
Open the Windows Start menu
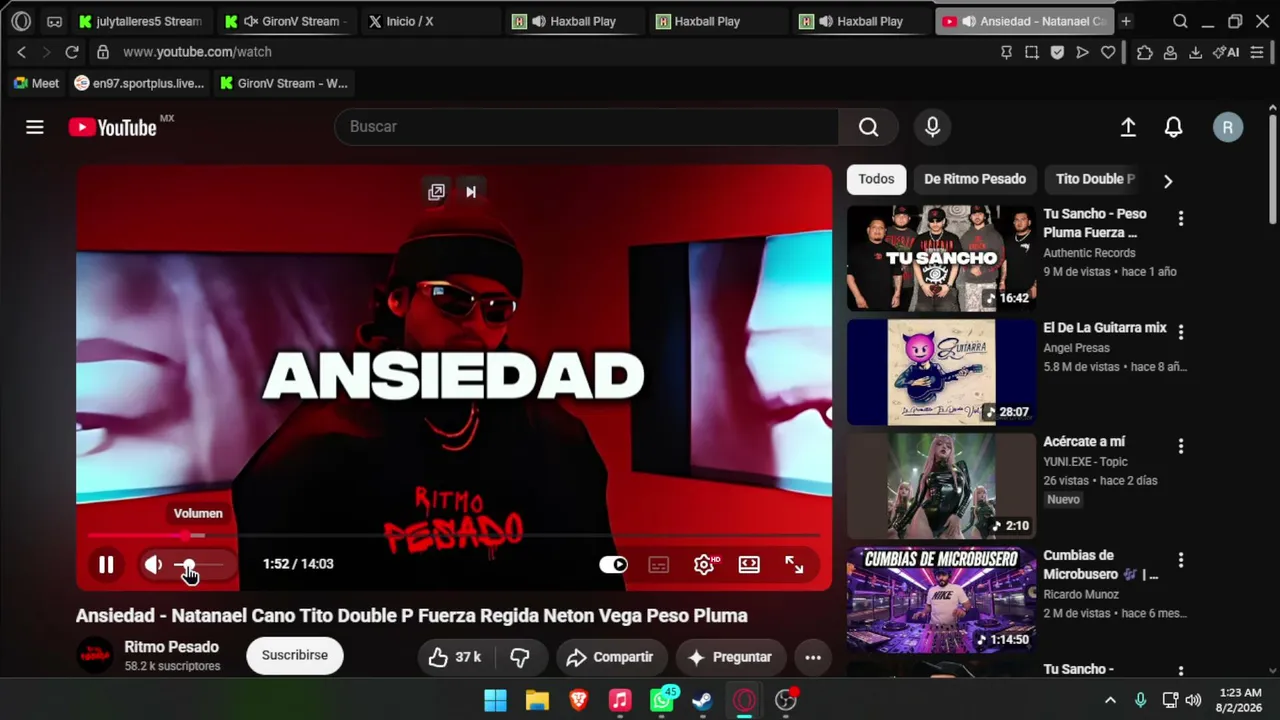495,700
